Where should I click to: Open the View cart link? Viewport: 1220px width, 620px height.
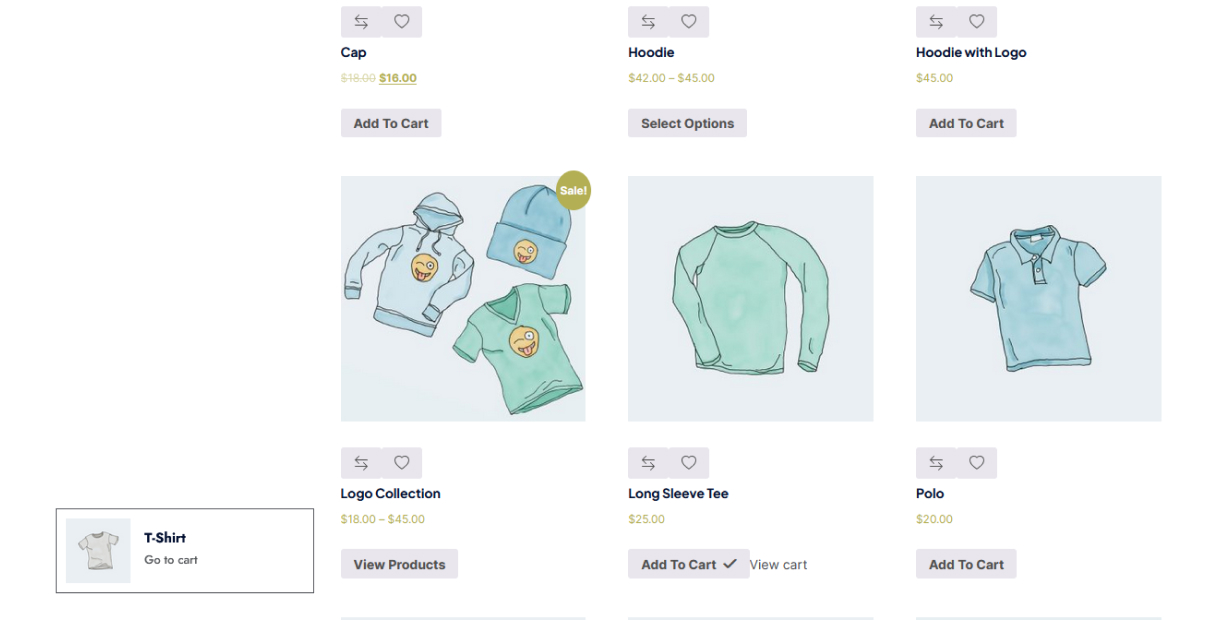coord(778,564)
